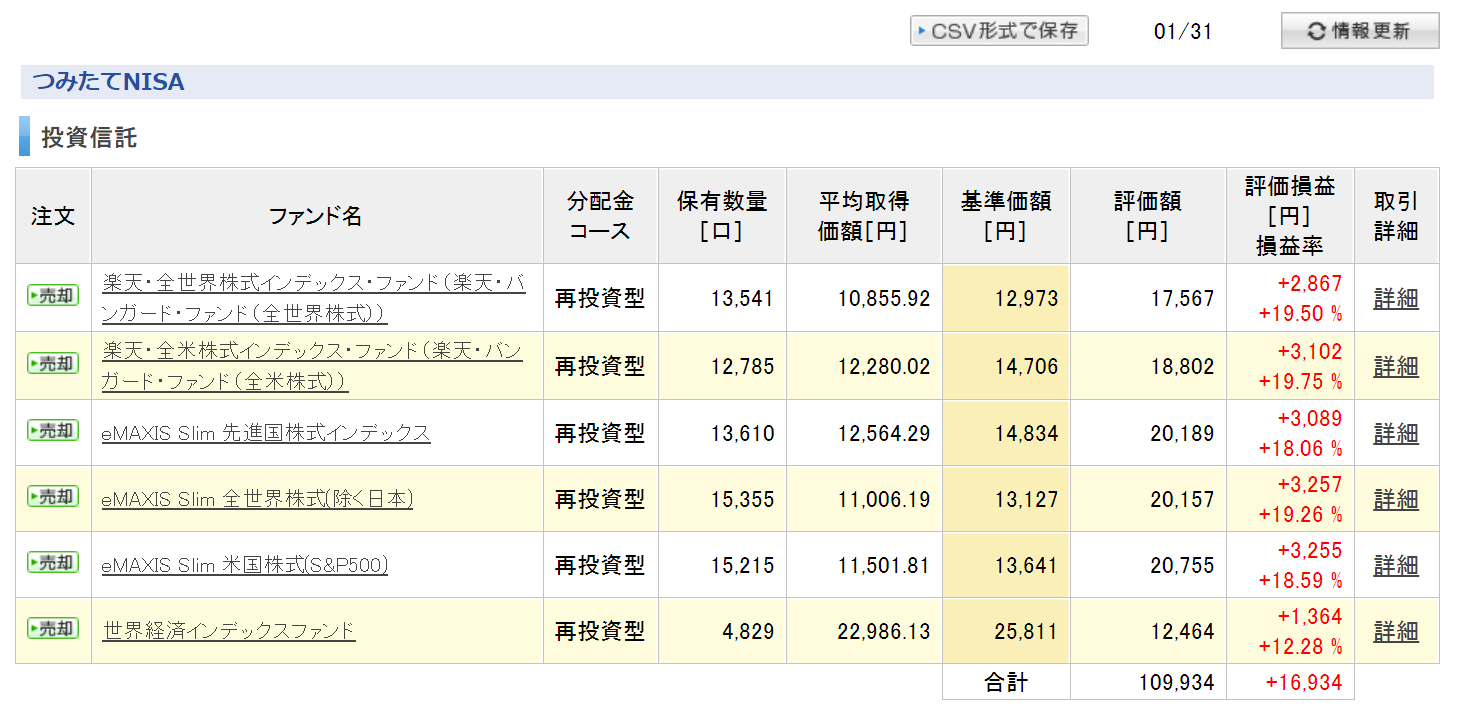
Task: Click the つみたてNISA section header
Action: click(x=727, y=82)
